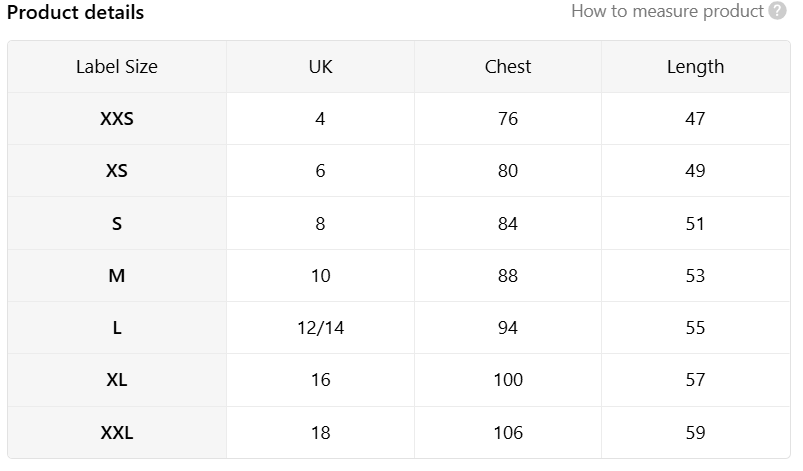Choose the M size row label
This screenshot has width=803, height=471.
[x=117, y=276]
